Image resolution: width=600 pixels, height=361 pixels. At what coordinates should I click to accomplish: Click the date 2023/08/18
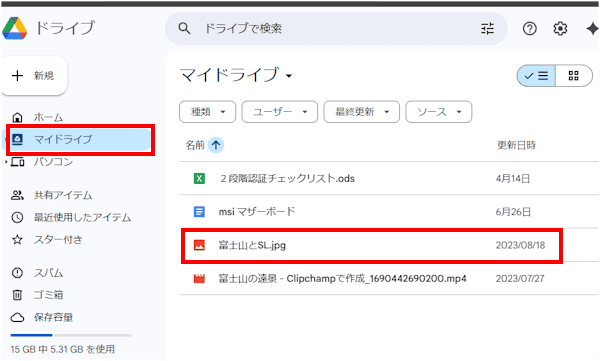(520, 245)
